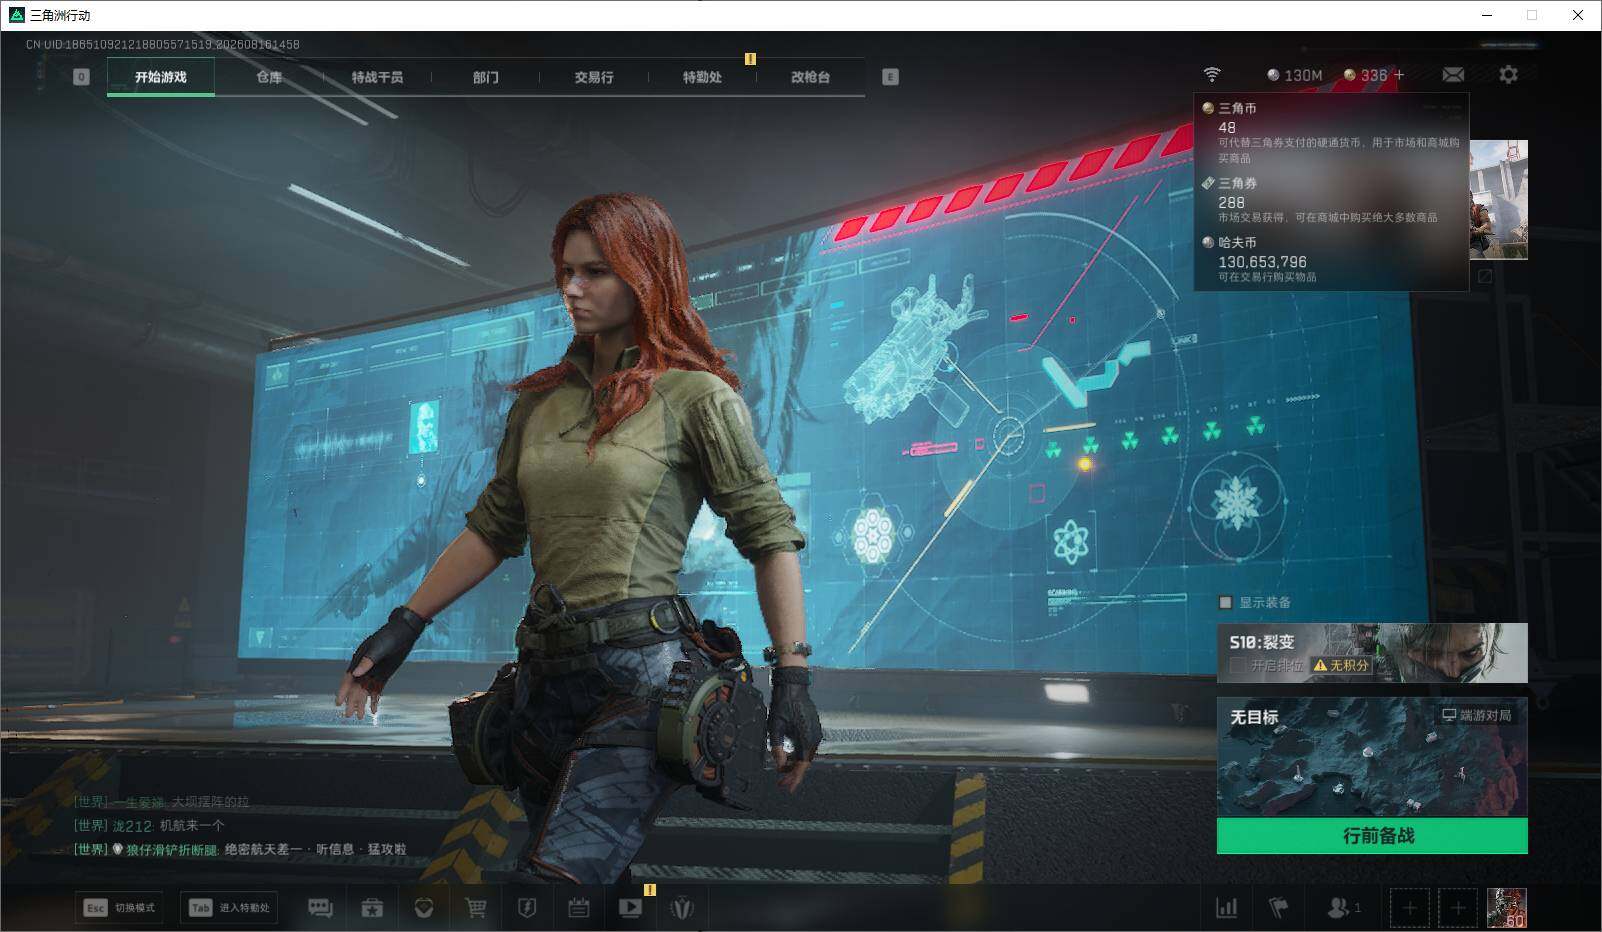The width and height of the screenshot is (1602, 932).
Task: Open the shopping cart store icon
Action: click(476, 908)
